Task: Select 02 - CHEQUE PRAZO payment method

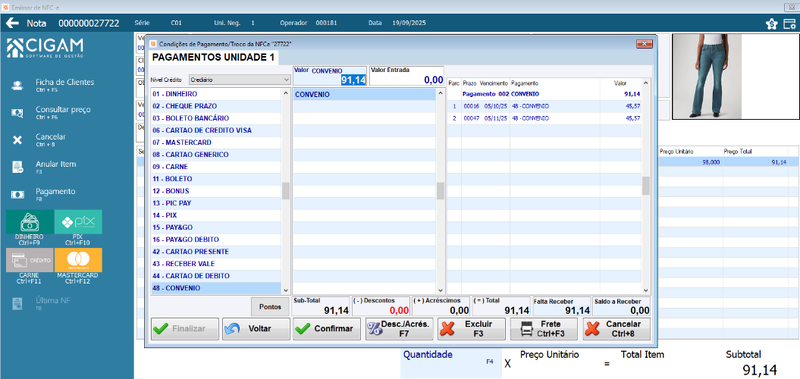Action: coord(216,106)
